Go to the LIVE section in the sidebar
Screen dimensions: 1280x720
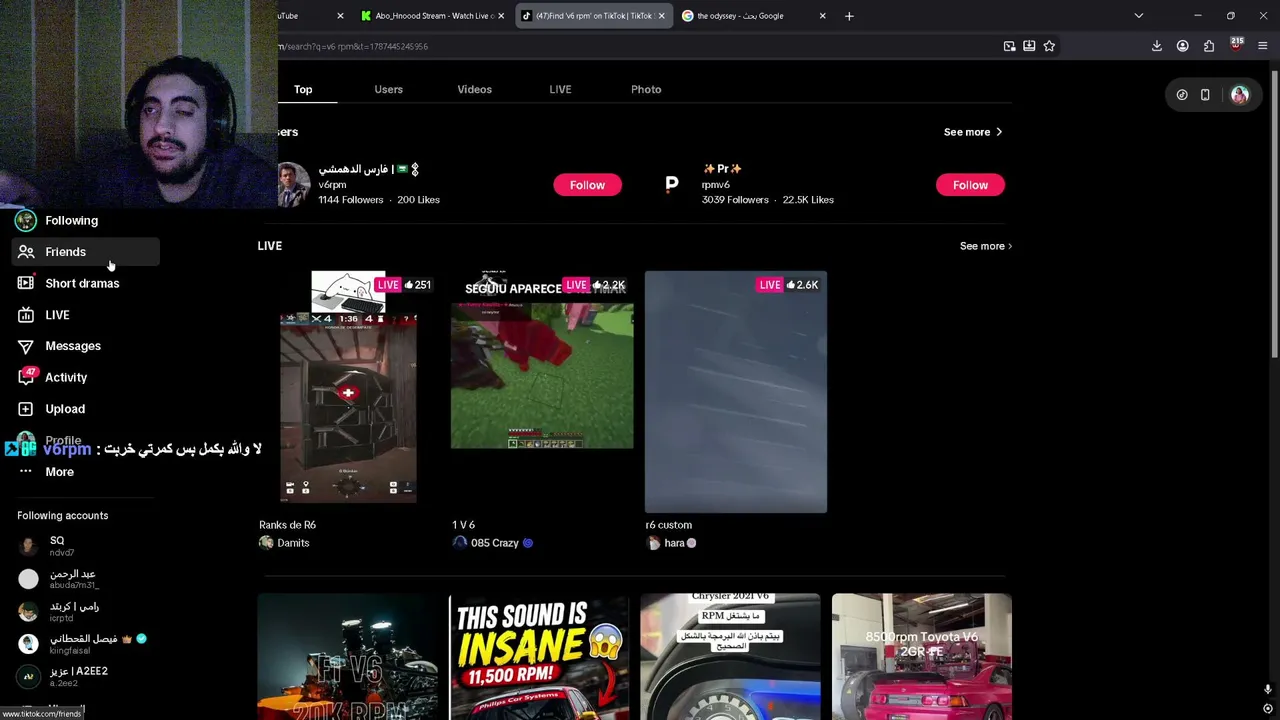click(x=57, y=315)
